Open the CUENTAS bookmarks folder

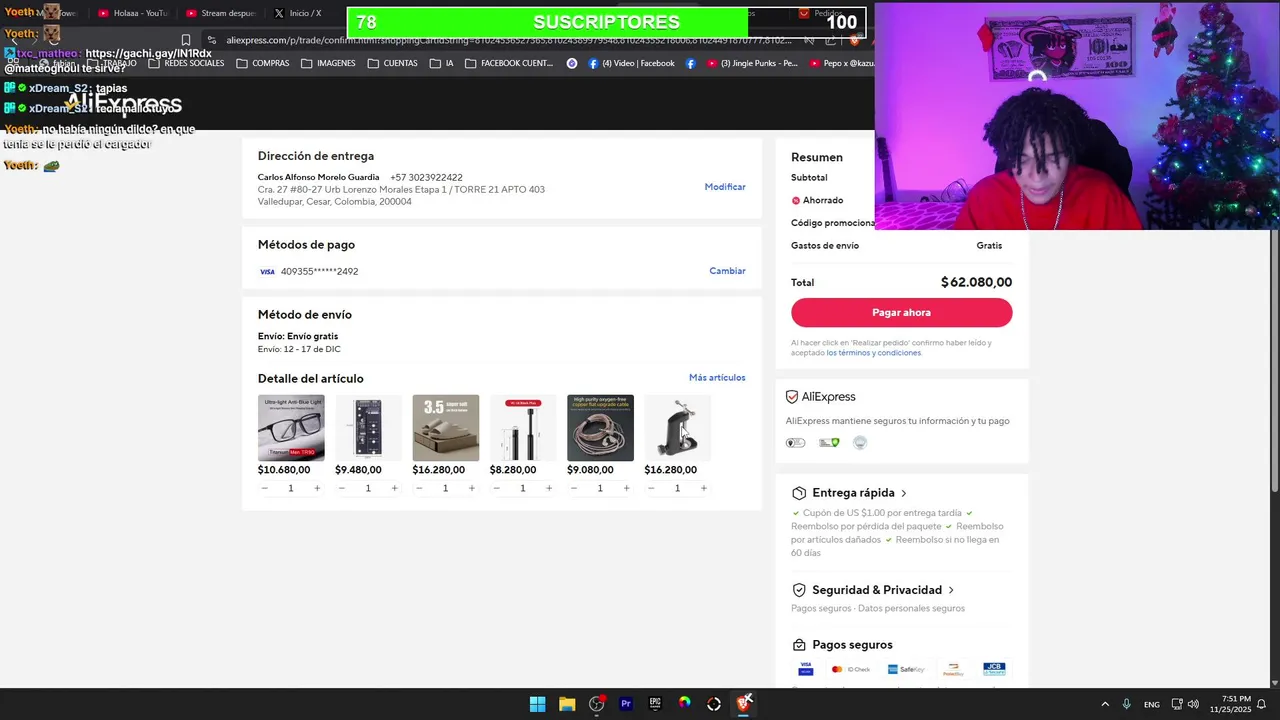point(393,63)
